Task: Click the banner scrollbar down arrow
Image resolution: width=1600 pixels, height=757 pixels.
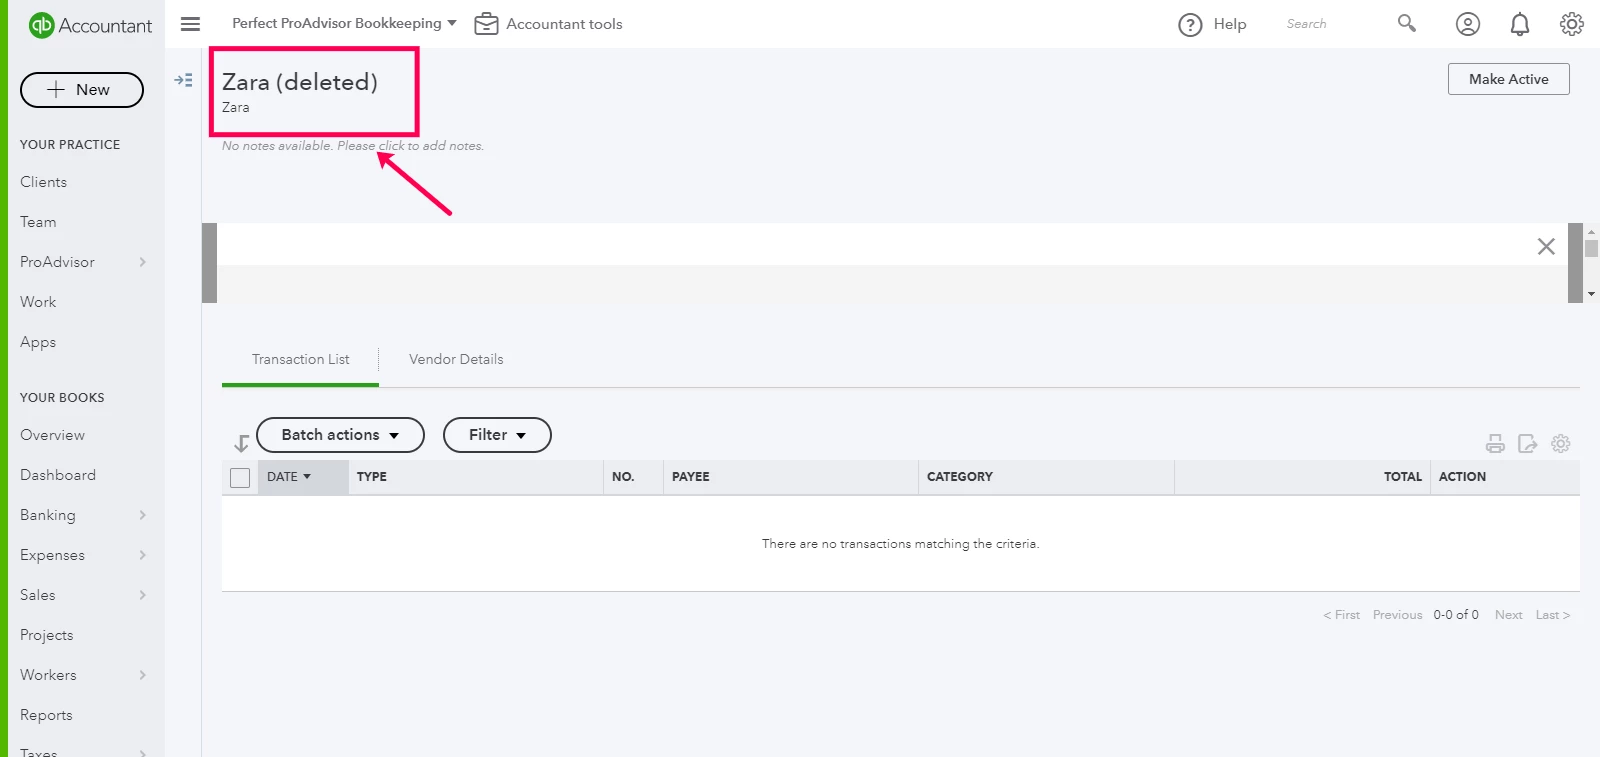Action: (x=1591, y=294)
